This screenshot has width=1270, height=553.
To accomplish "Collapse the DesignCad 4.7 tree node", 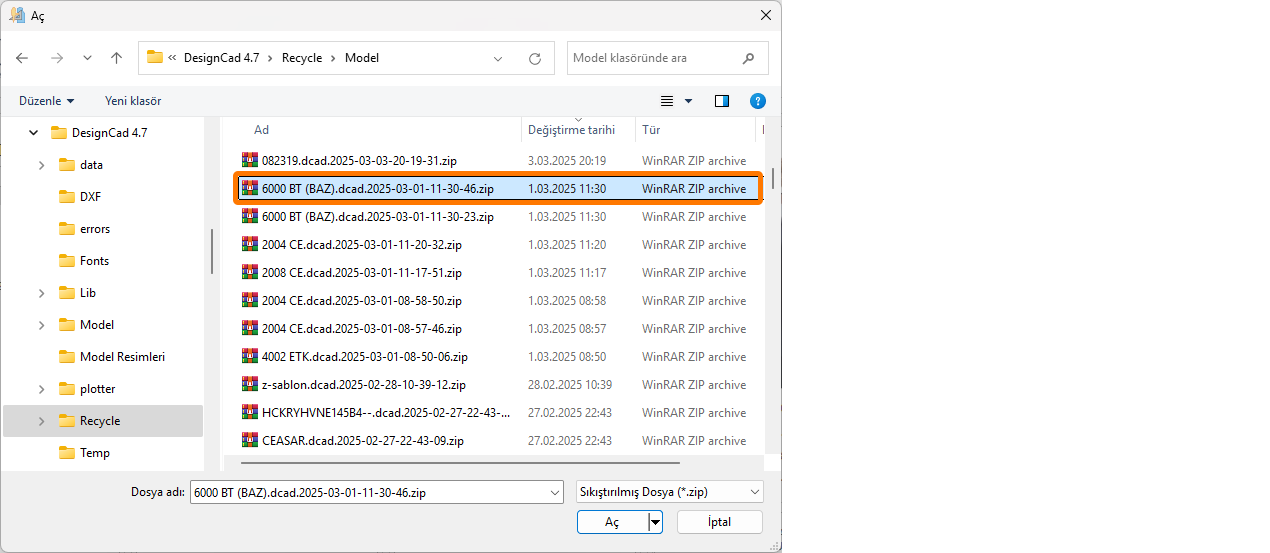I will point(33,133).
